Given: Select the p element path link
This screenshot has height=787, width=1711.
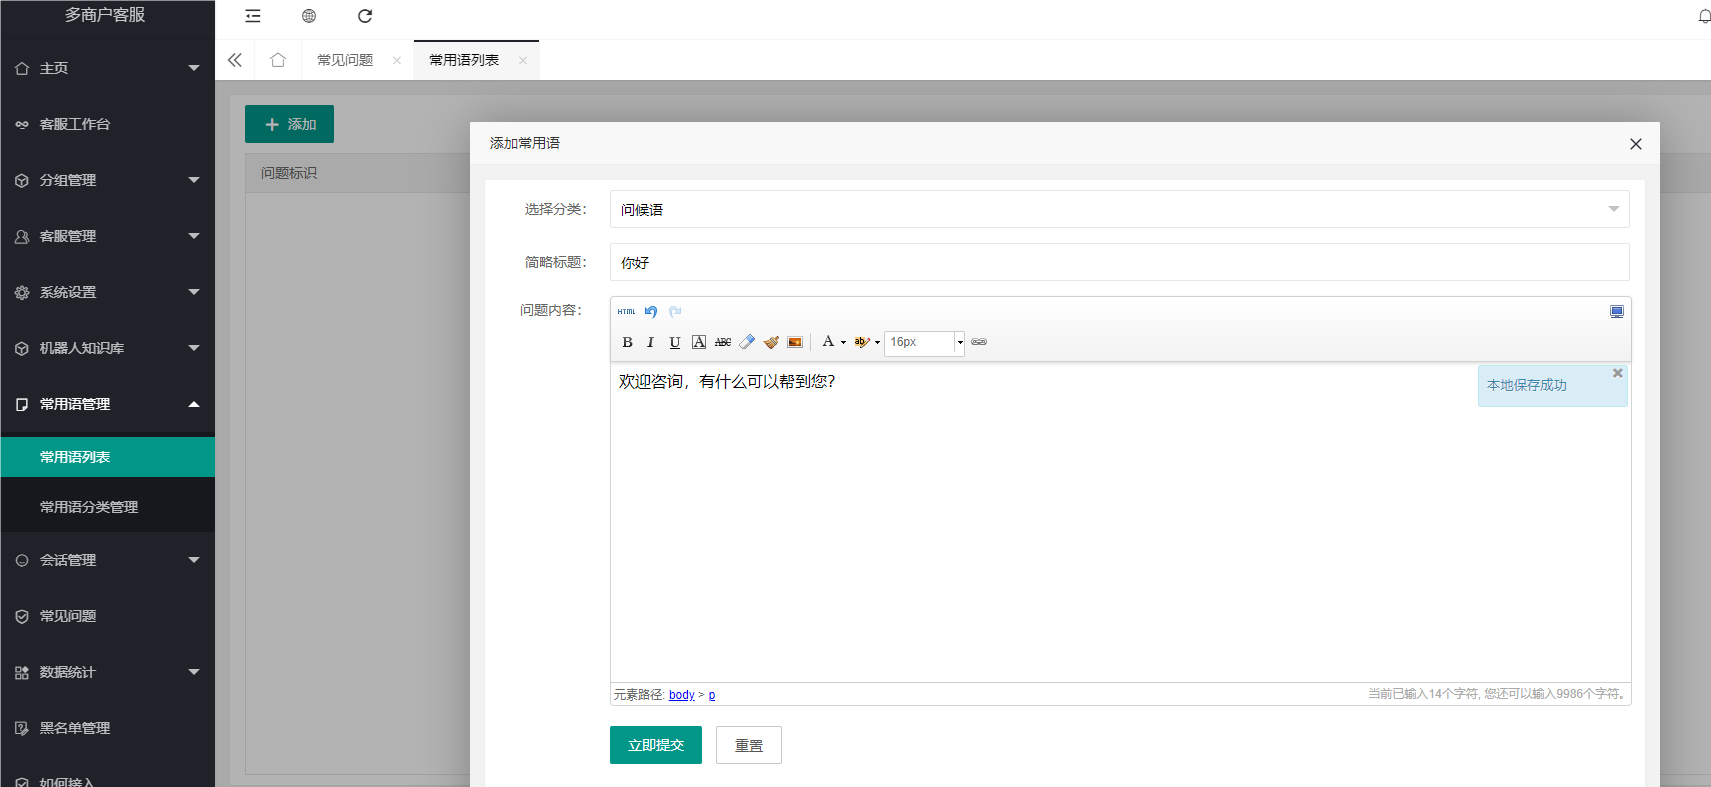Looking at the screenshot, I should tap(712, 695).
